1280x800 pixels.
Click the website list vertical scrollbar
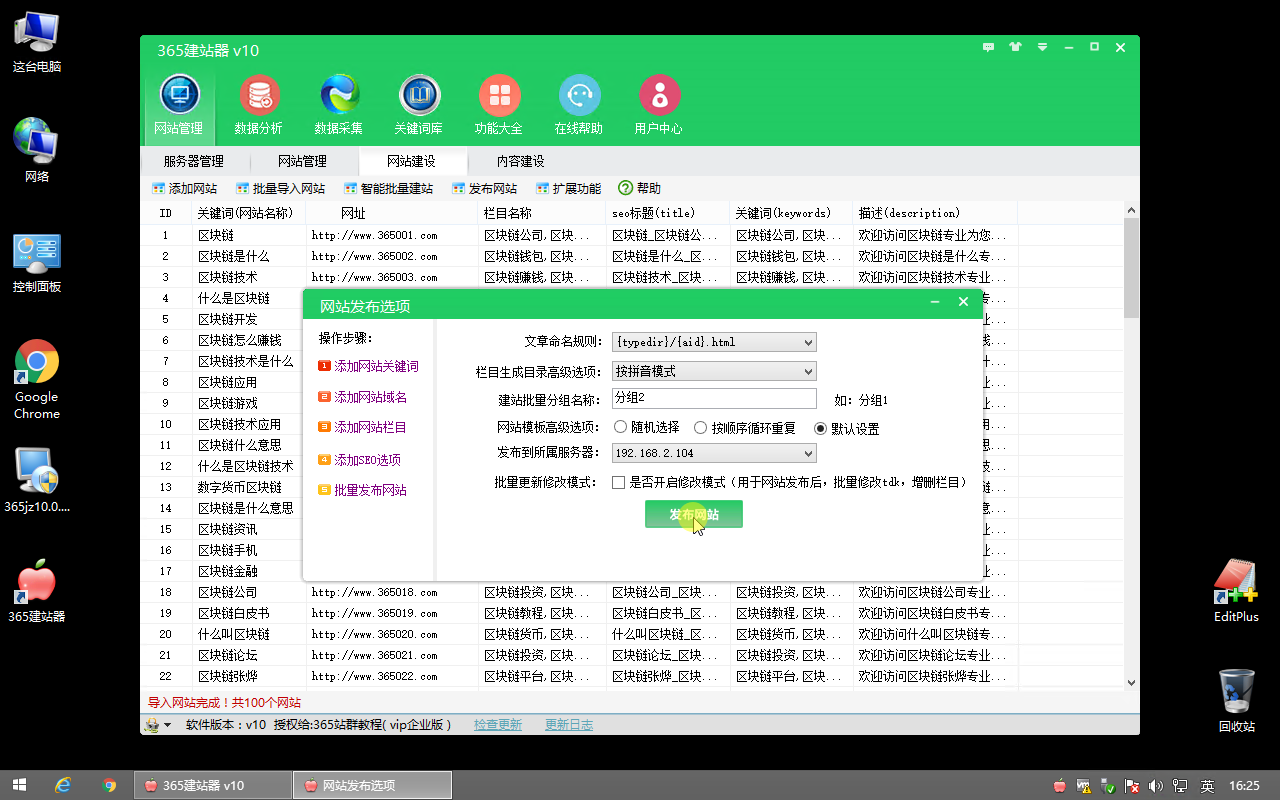pos(1131,267)
